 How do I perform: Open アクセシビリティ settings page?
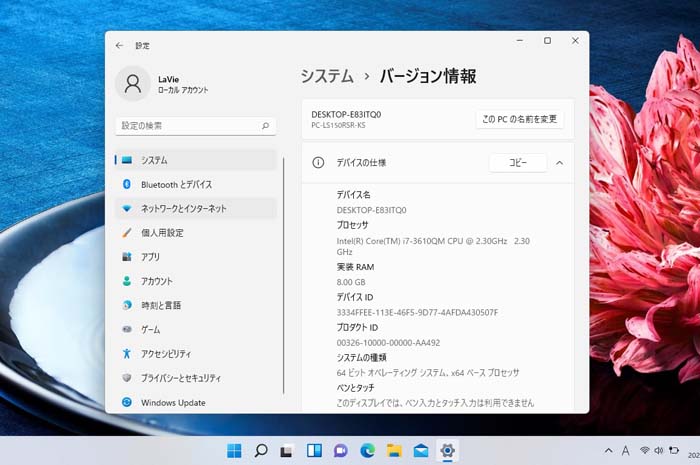coord(196,353)
